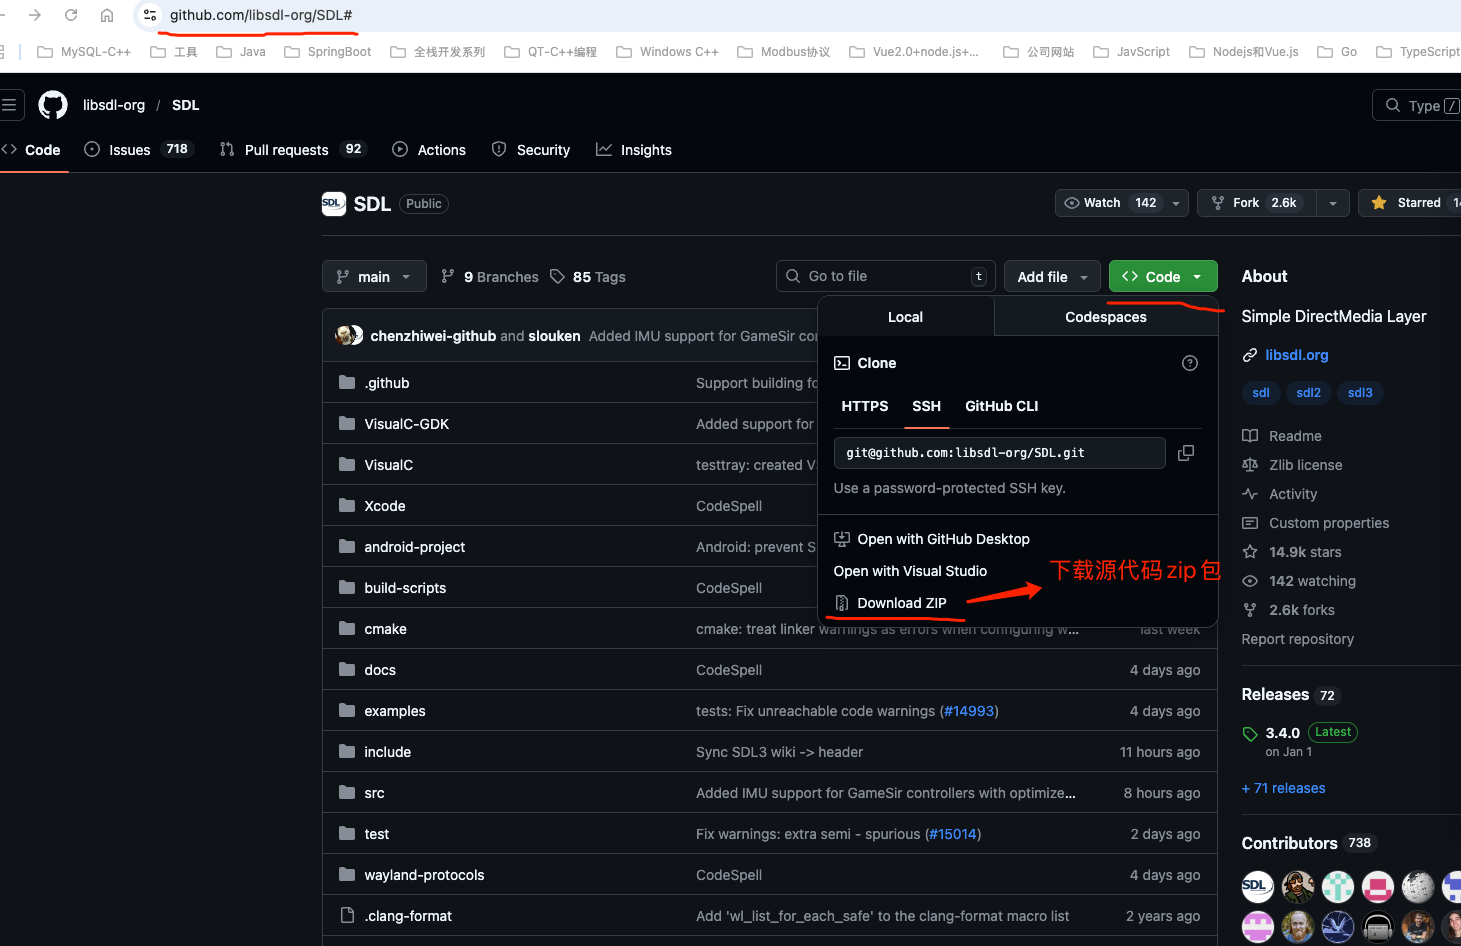Open the VisualC-GDK folder
Image resolution: width=1461 pixels, height=946 pixels.
[407, 424]
